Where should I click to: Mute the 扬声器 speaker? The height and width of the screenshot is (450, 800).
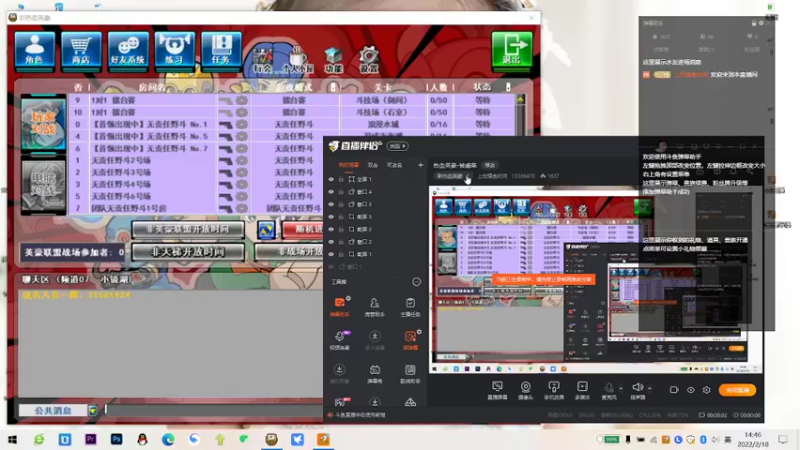[637, 390]
